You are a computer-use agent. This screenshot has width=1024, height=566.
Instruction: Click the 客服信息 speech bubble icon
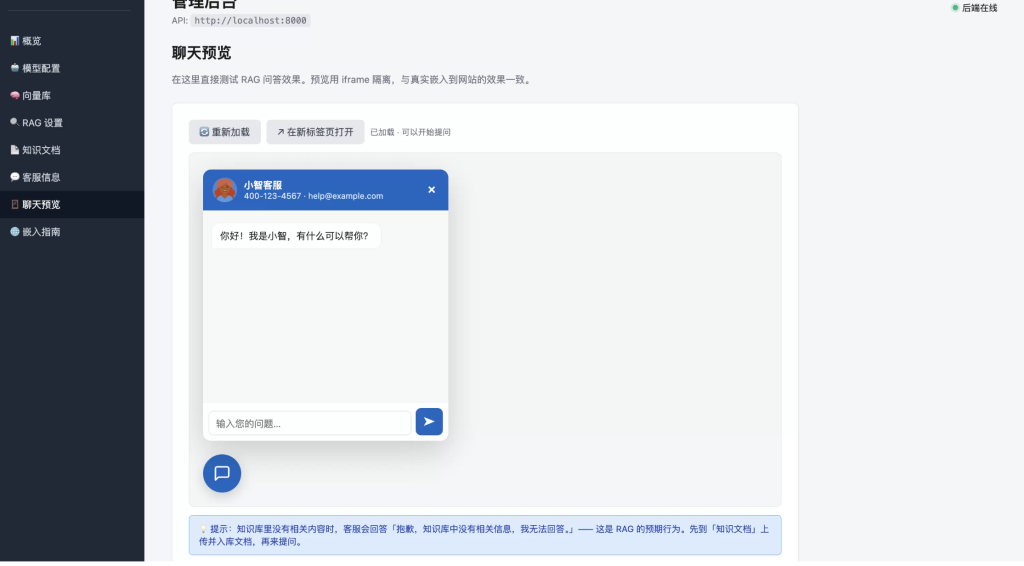pos(14,177)
